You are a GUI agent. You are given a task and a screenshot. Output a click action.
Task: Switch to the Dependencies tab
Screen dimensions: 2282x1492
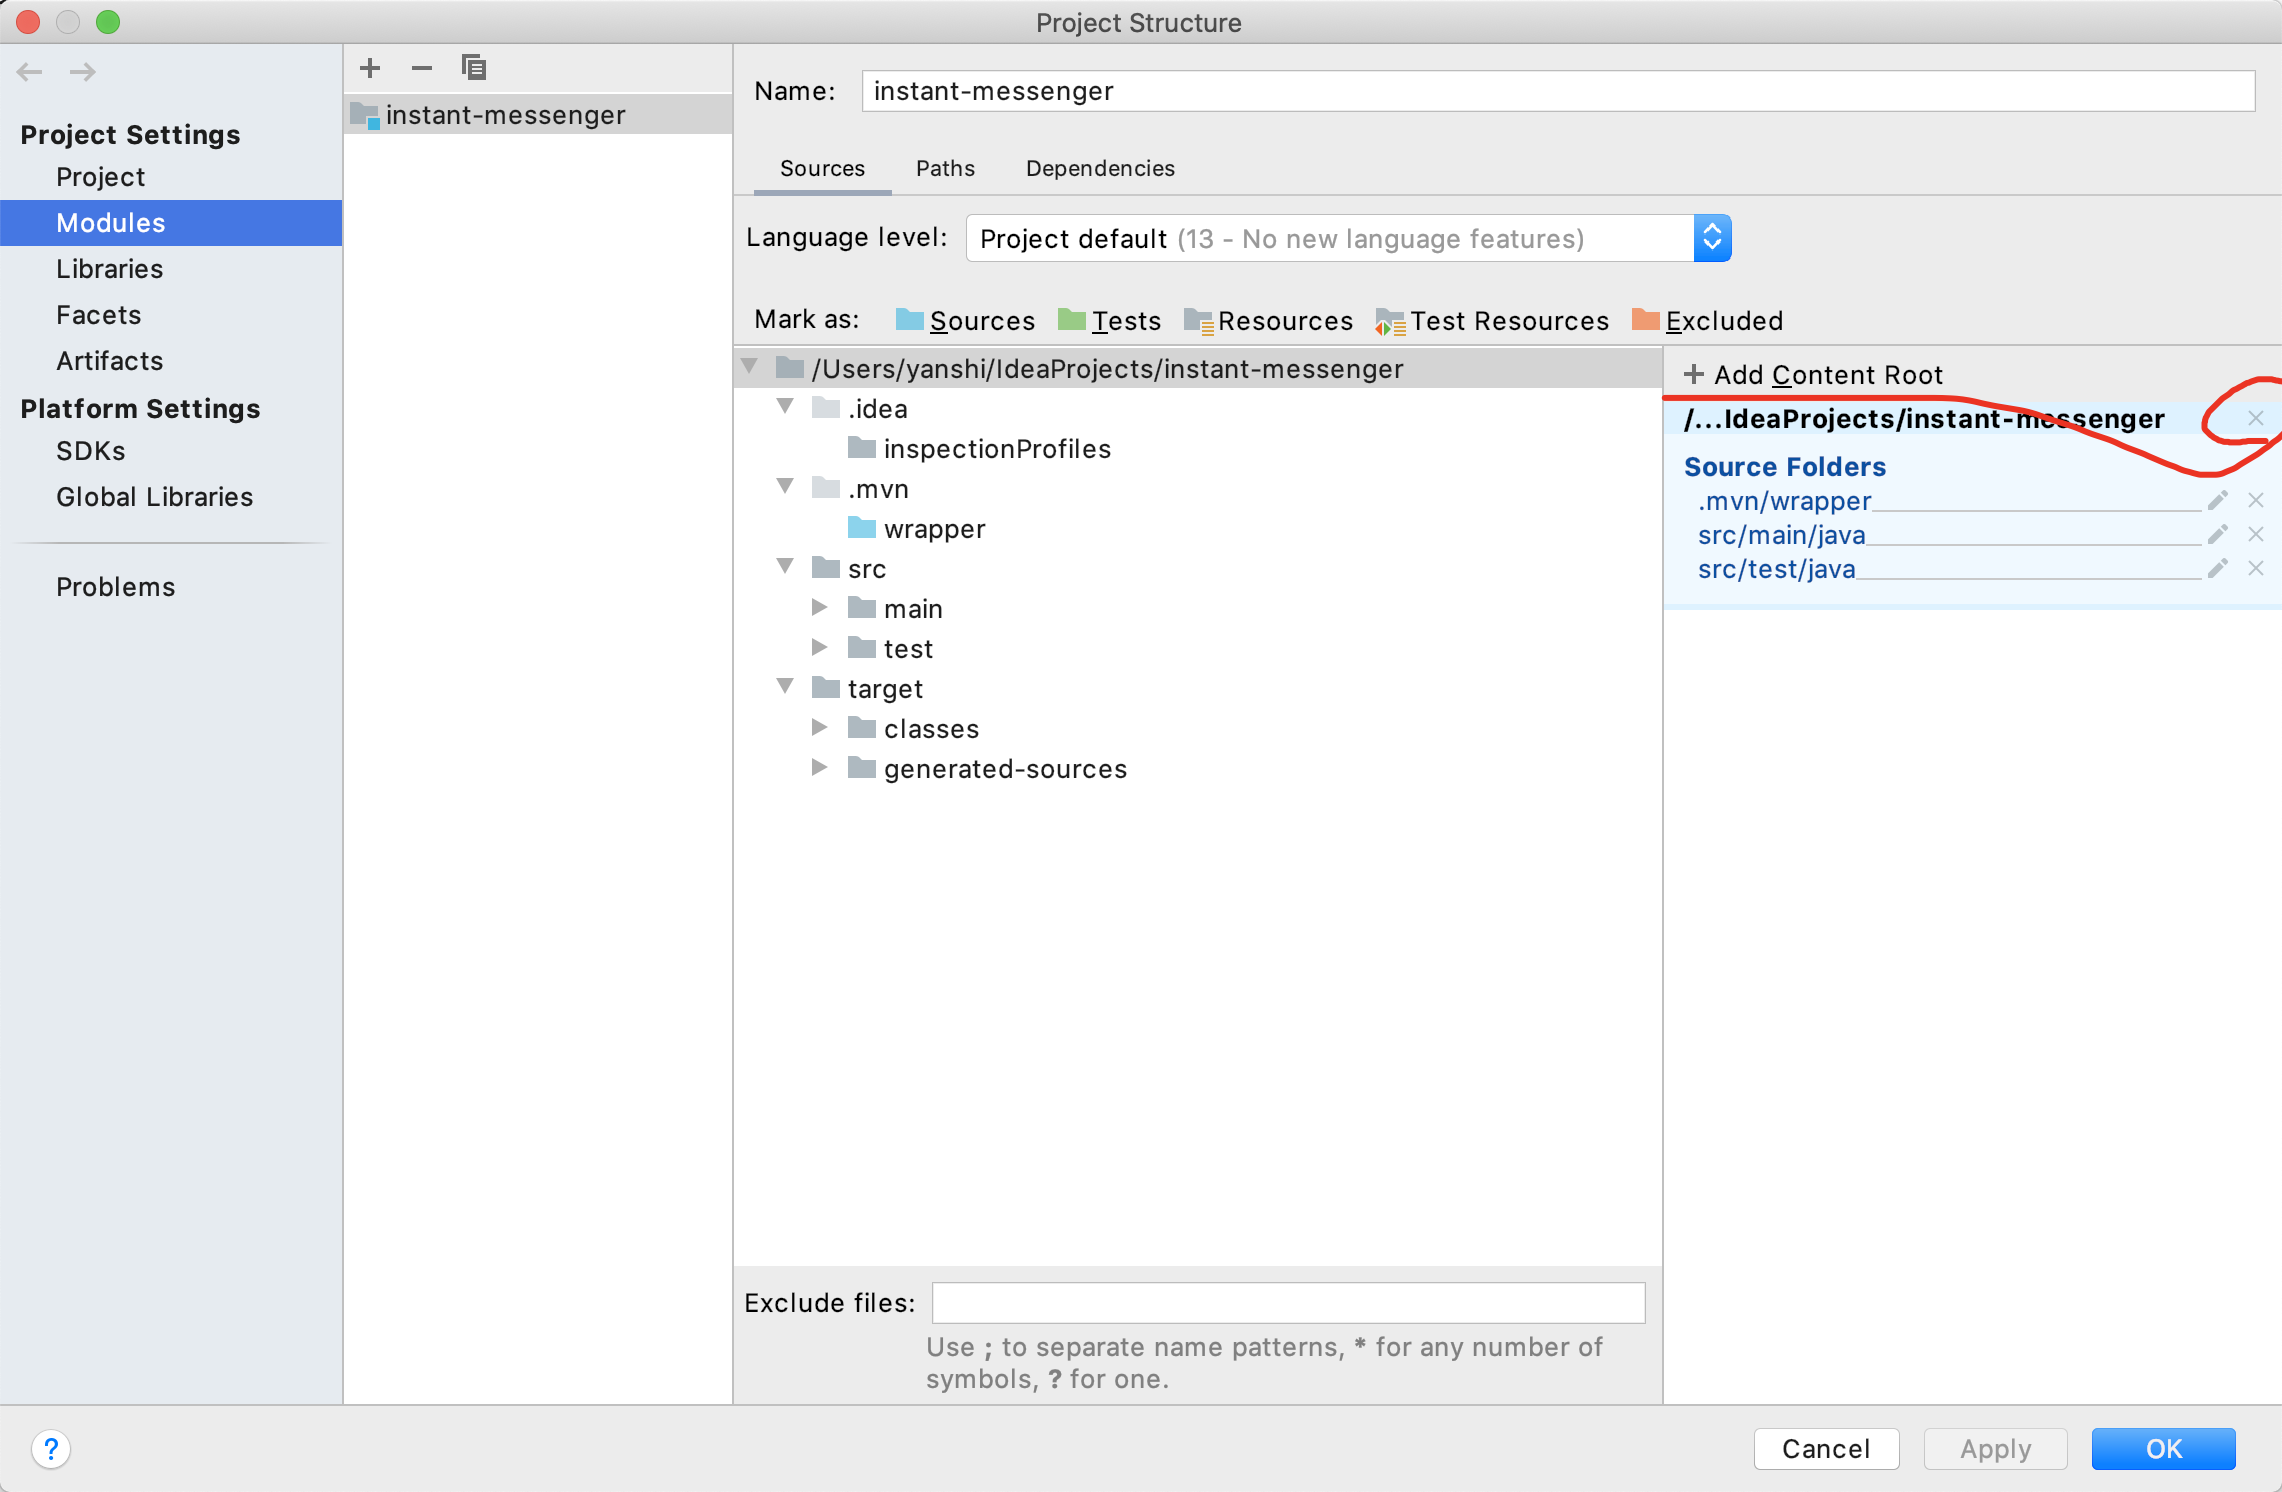[1100, 168]
